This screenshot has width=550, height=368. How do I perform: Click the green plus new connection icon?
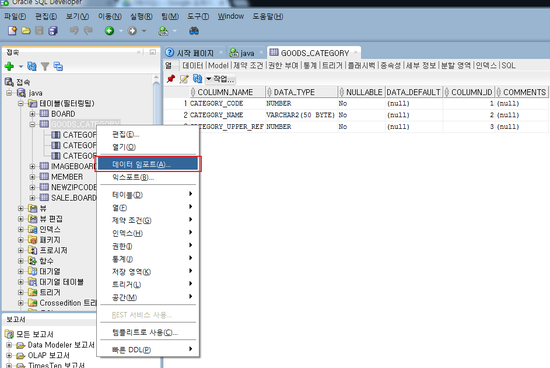coord(9,66)
